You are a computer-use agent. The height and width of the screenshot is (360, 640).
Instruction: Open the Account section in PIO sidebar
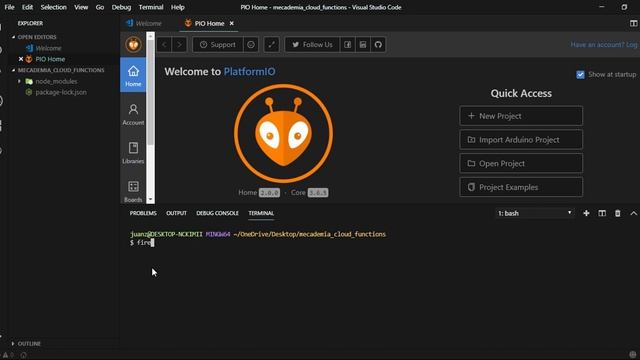133,114
